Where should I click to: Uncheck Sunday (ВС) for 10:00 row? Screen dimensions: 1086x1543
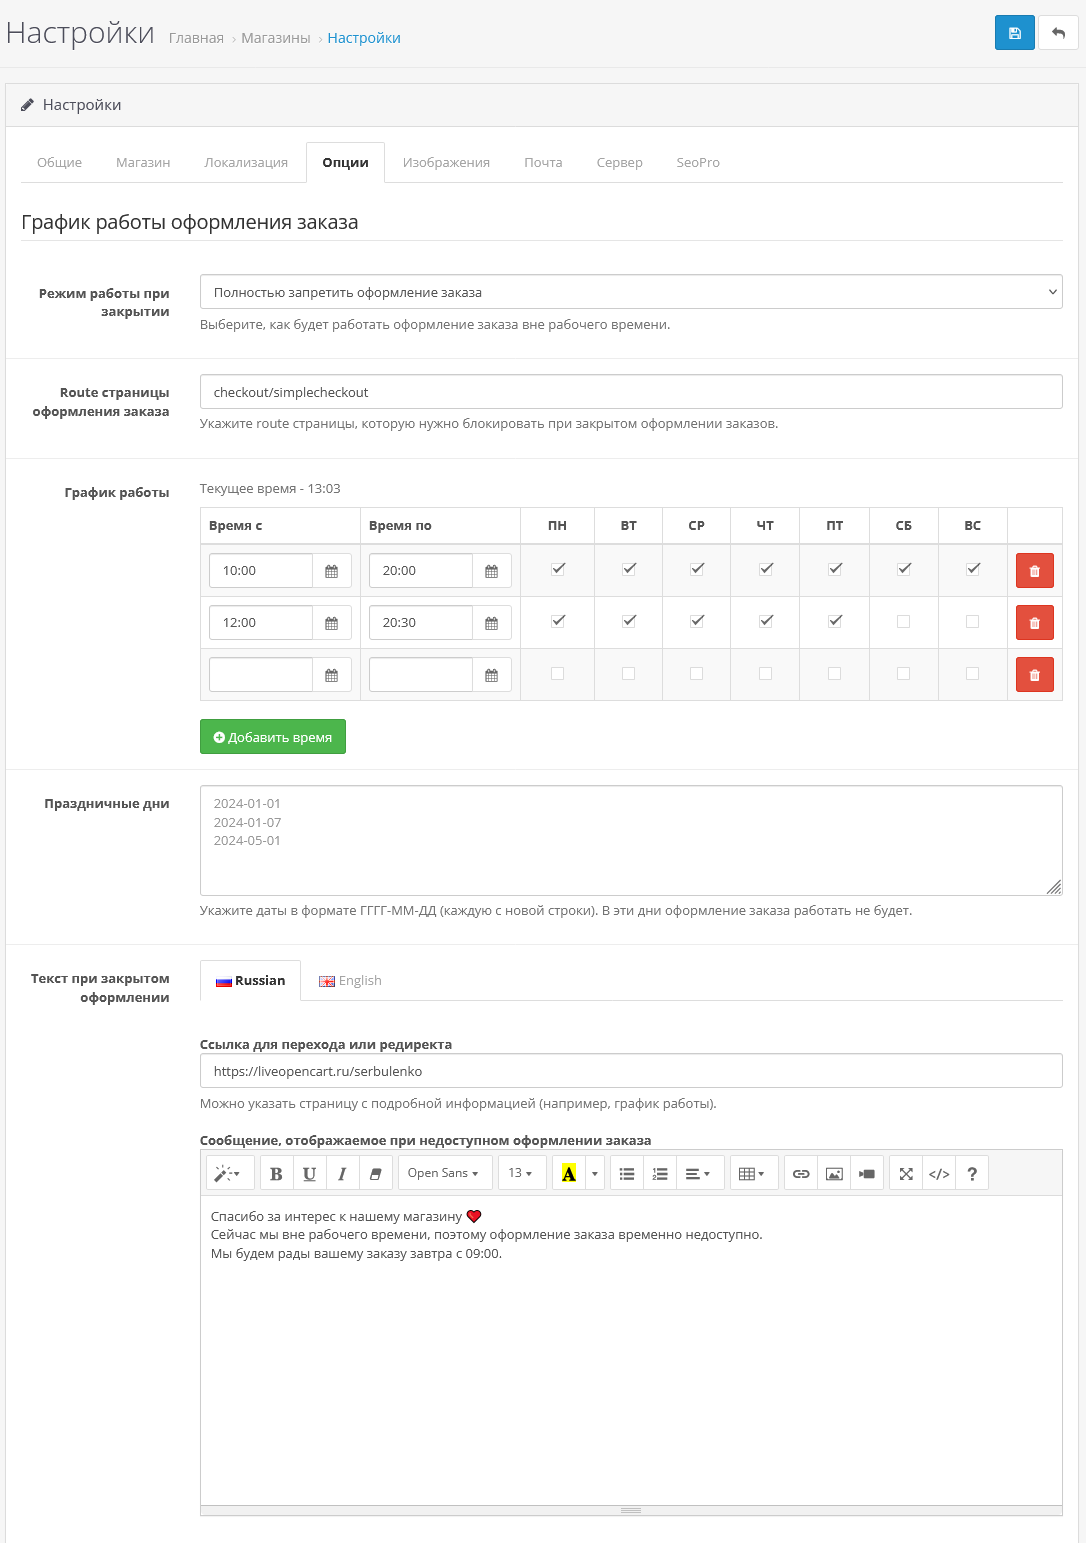tap(973, 569)
